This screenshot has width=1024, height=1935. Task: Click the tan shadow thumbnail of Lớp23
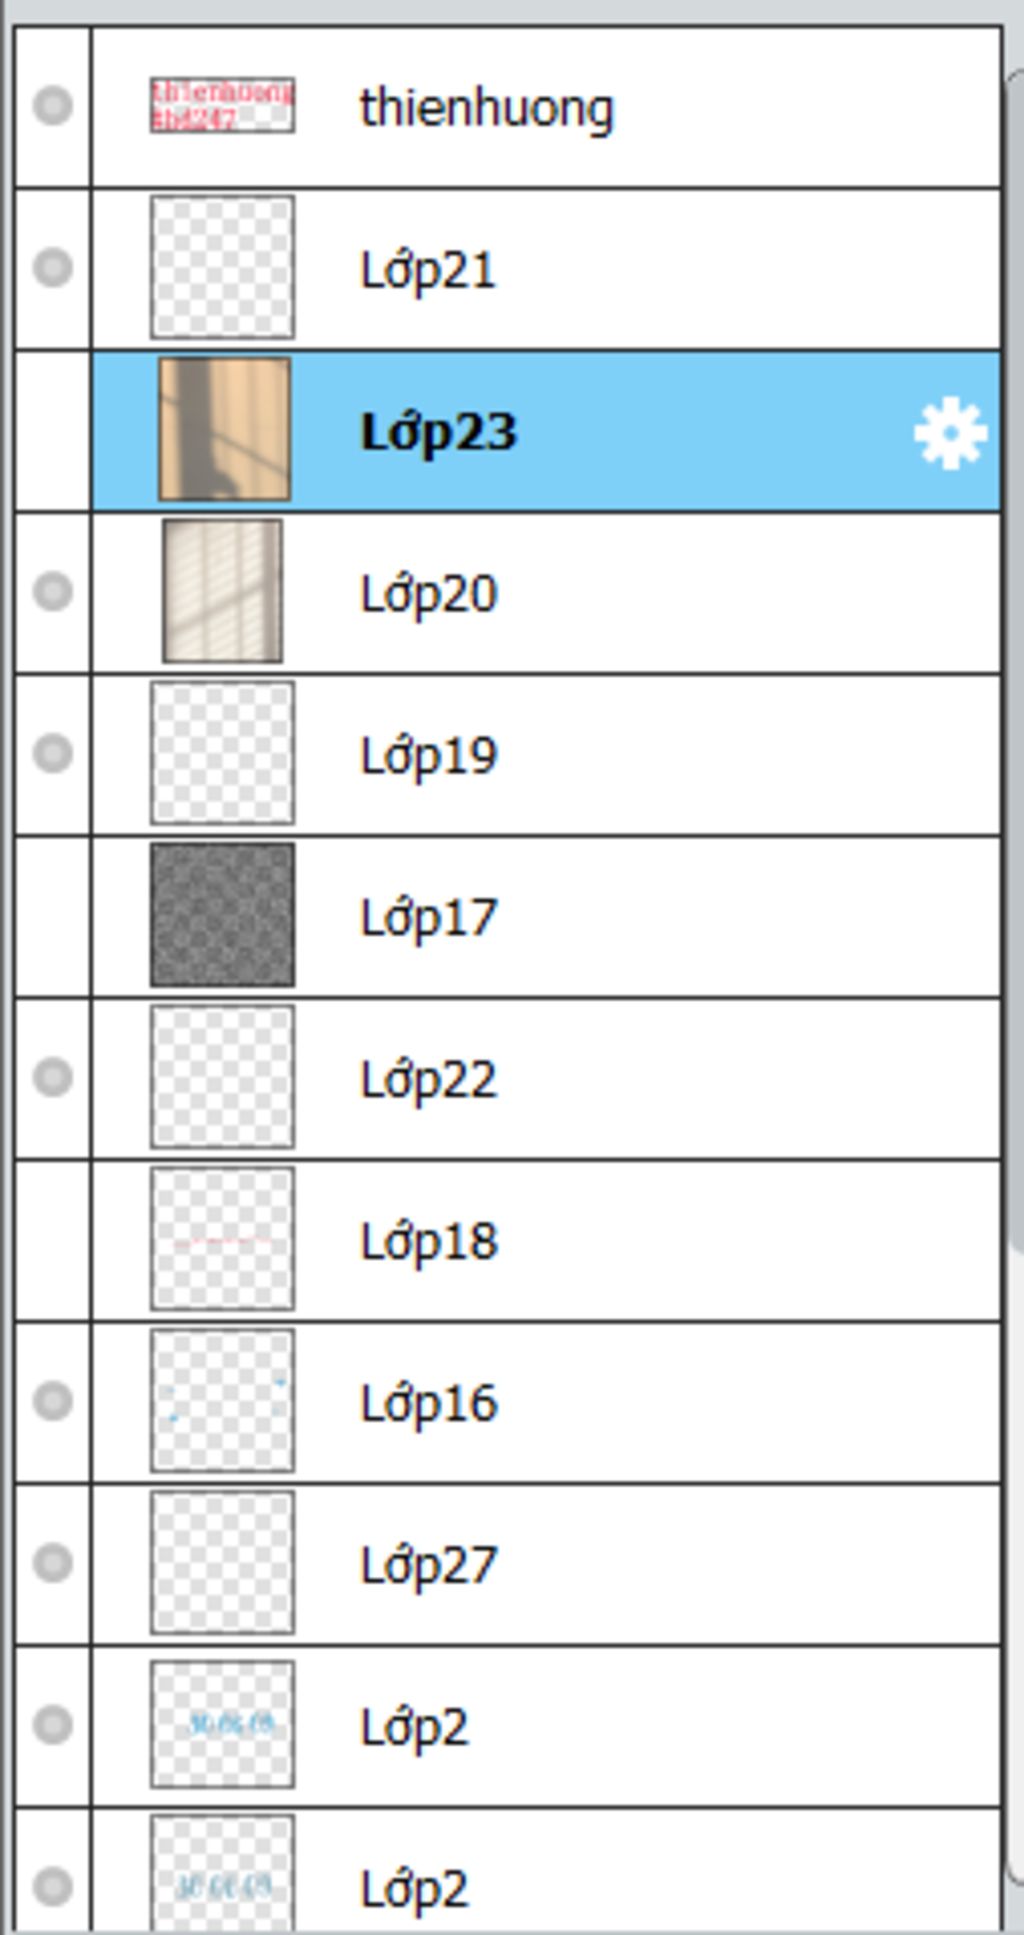click(224, 429)
